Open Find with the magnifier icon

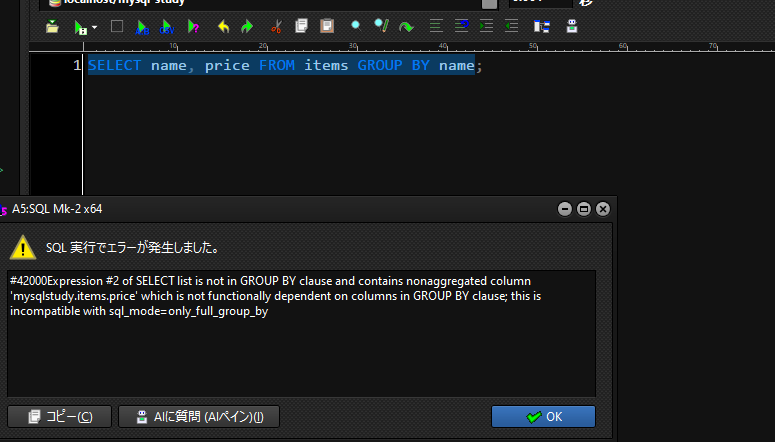coord(355,26)
